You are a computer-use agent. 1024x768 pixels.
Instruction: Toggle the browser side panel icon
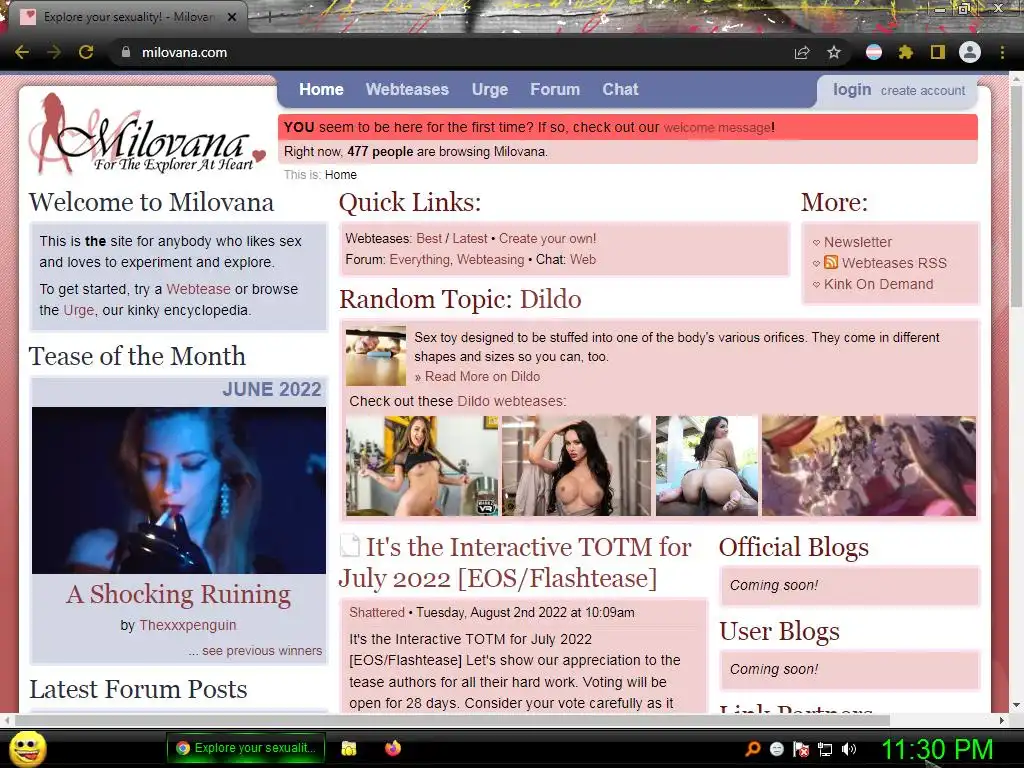[938, 52]
